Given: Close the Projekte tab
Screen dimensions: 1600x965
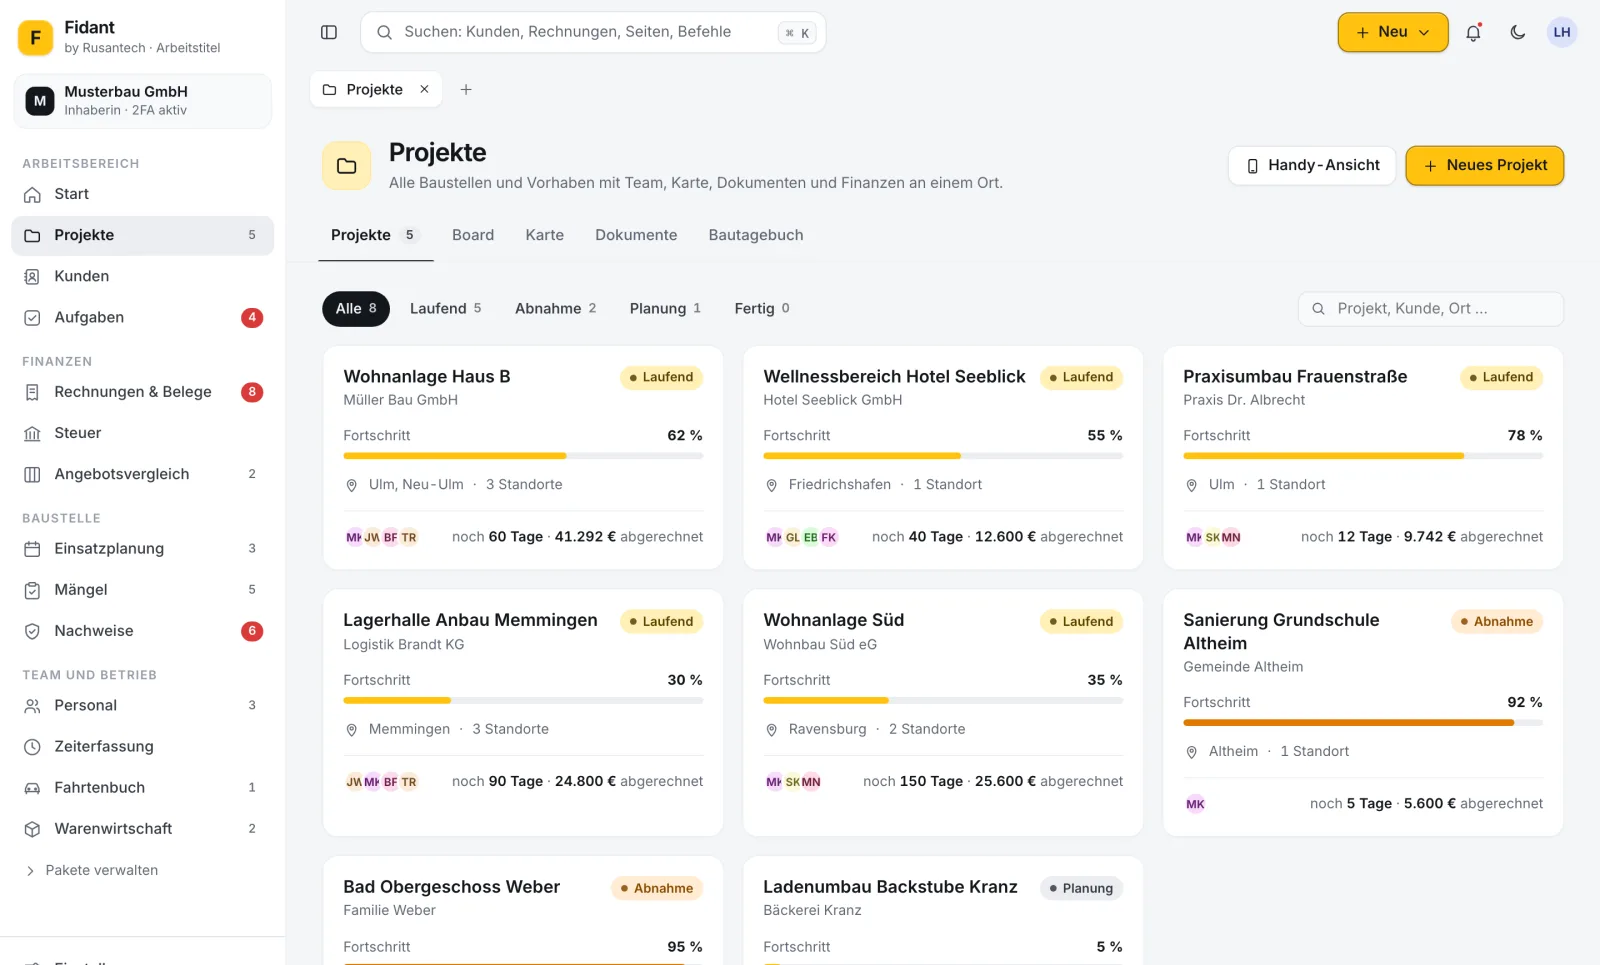Looking at the screenshot, I should [x=424, y=89].
